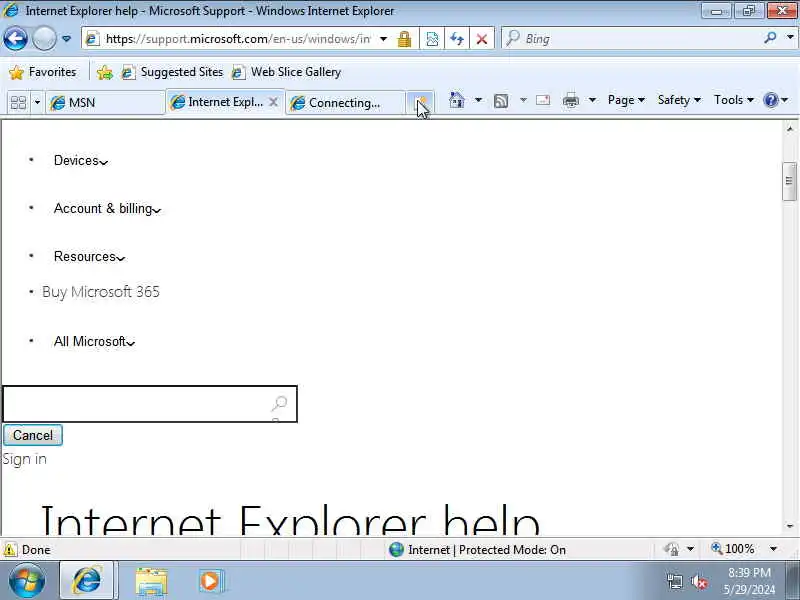Open the Page menu
800x600 pixels.
pyautogui.click(x=626, y=100)
